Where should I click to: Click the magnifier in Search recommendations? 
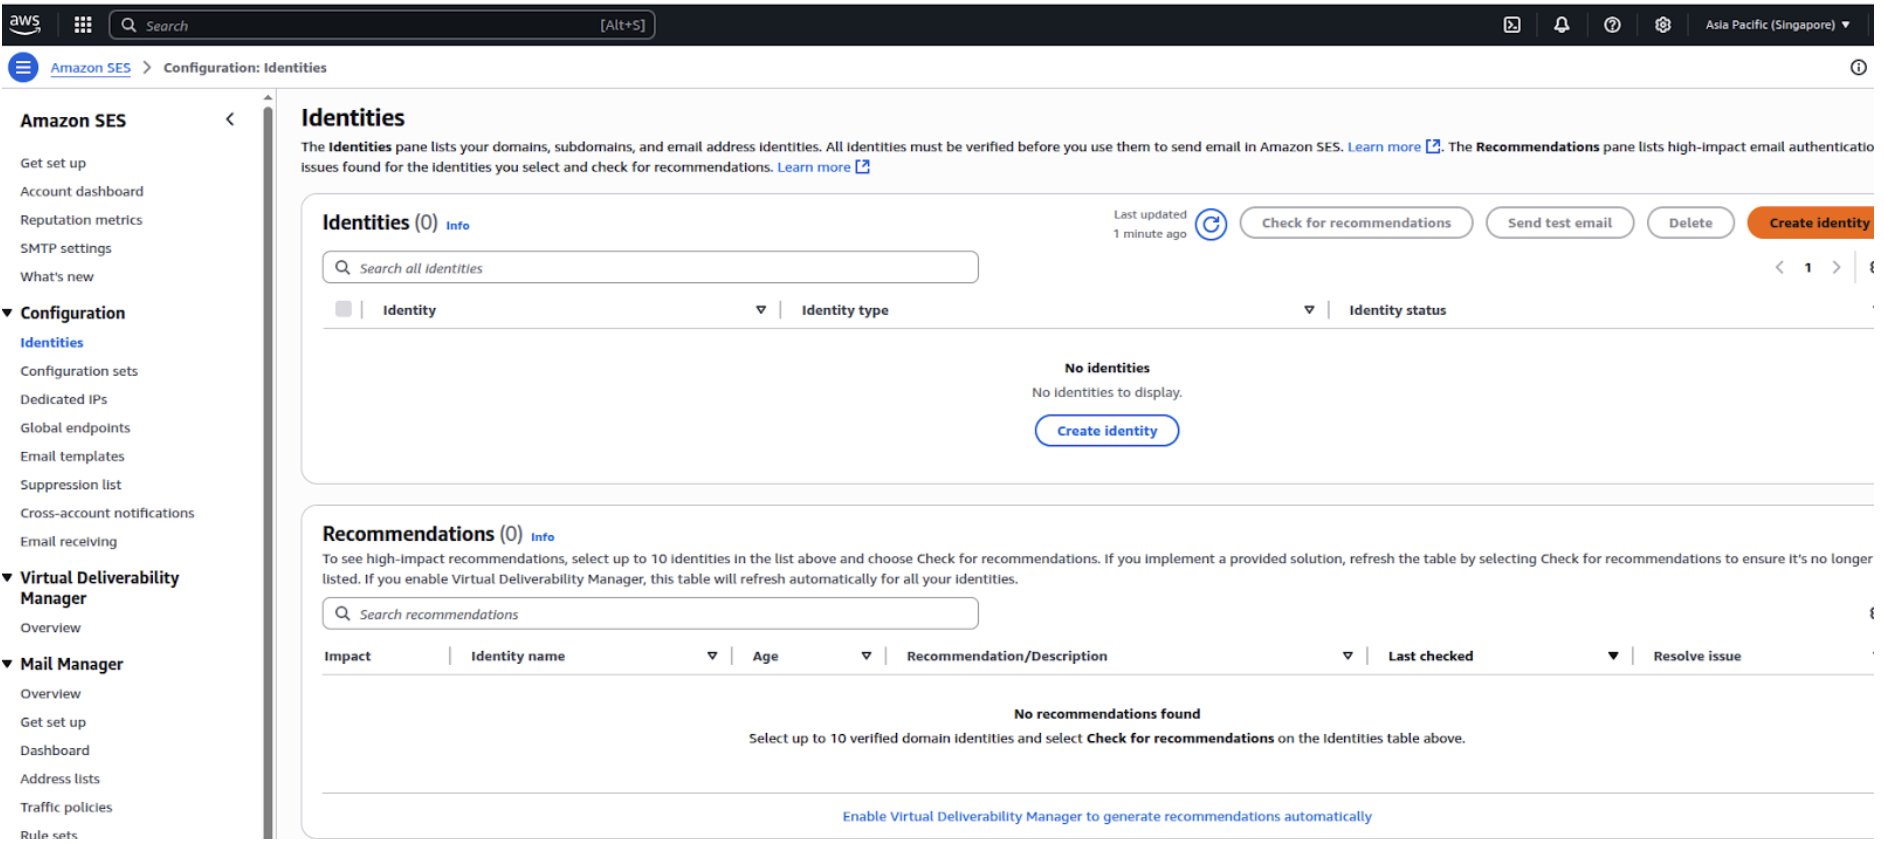pos(343,614)
